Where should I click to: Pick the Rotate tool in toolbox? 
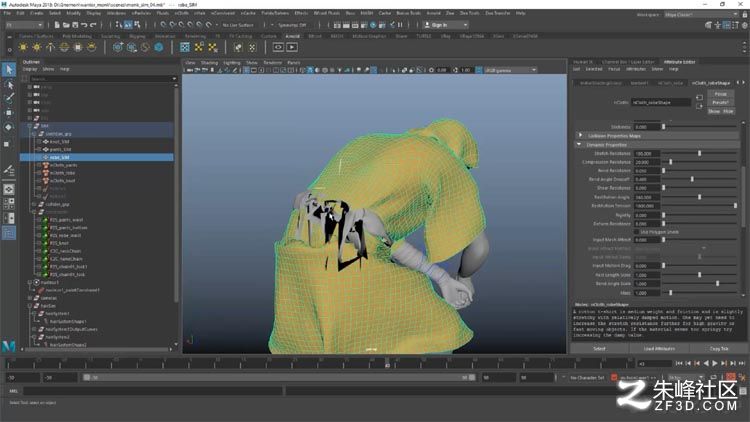click(9, 127)
